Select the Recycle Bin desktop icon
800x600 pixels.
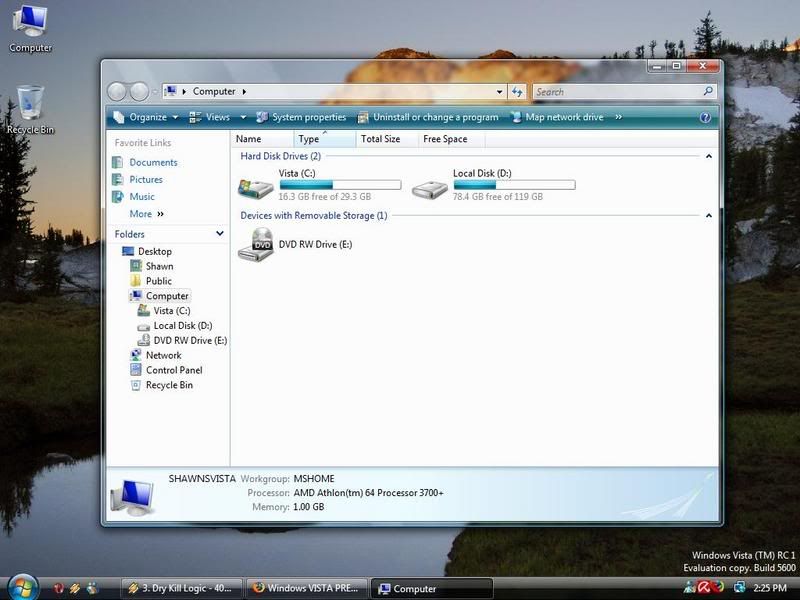click(x=30, y=110)
